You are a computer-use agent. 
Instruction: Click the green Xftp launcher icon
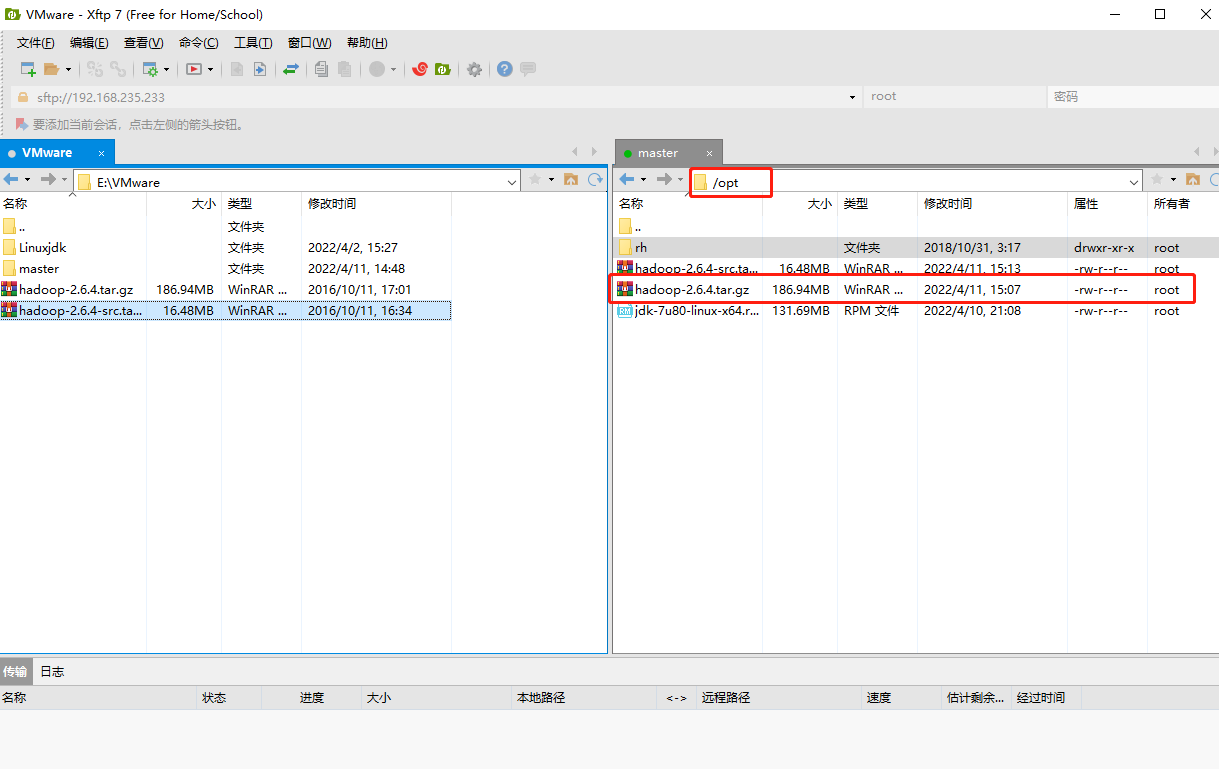pyautogui.click(x=442, y=69)
